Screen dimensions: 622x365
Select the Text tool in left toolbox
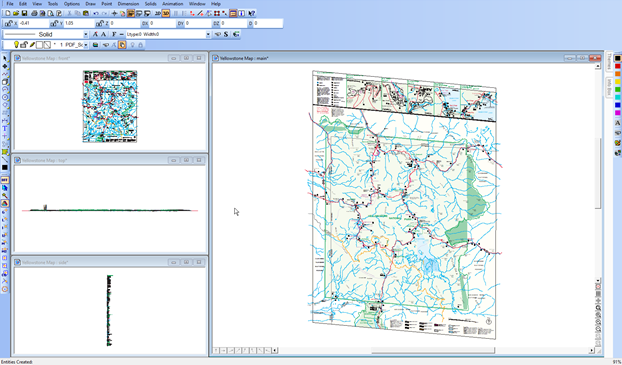click(x=5, y=129)
